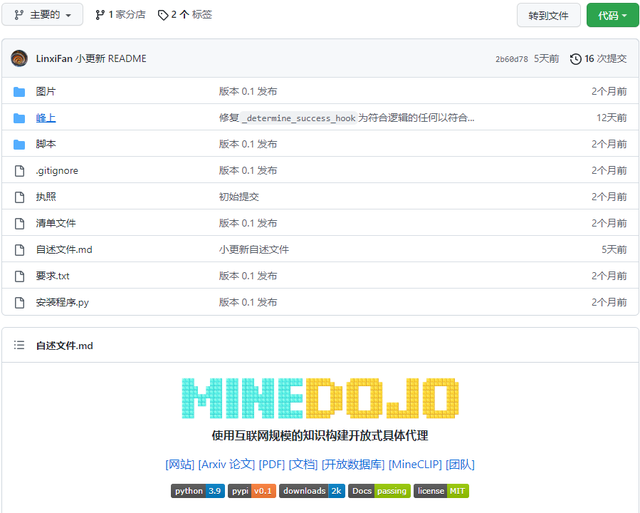Click the license MIT badge
Viewport: 640px width, 513px height.
[441, 491]
